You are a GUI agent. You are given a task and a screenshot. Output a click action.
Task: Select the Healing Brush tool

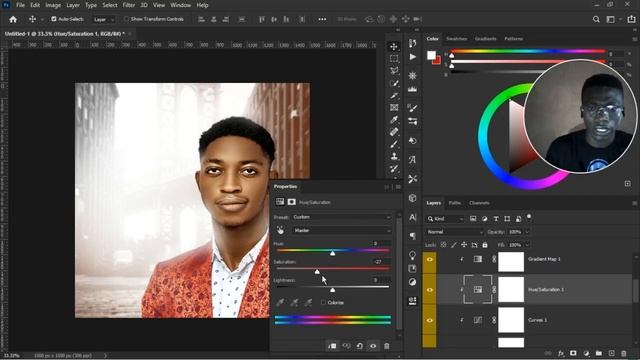pos(394,132)
